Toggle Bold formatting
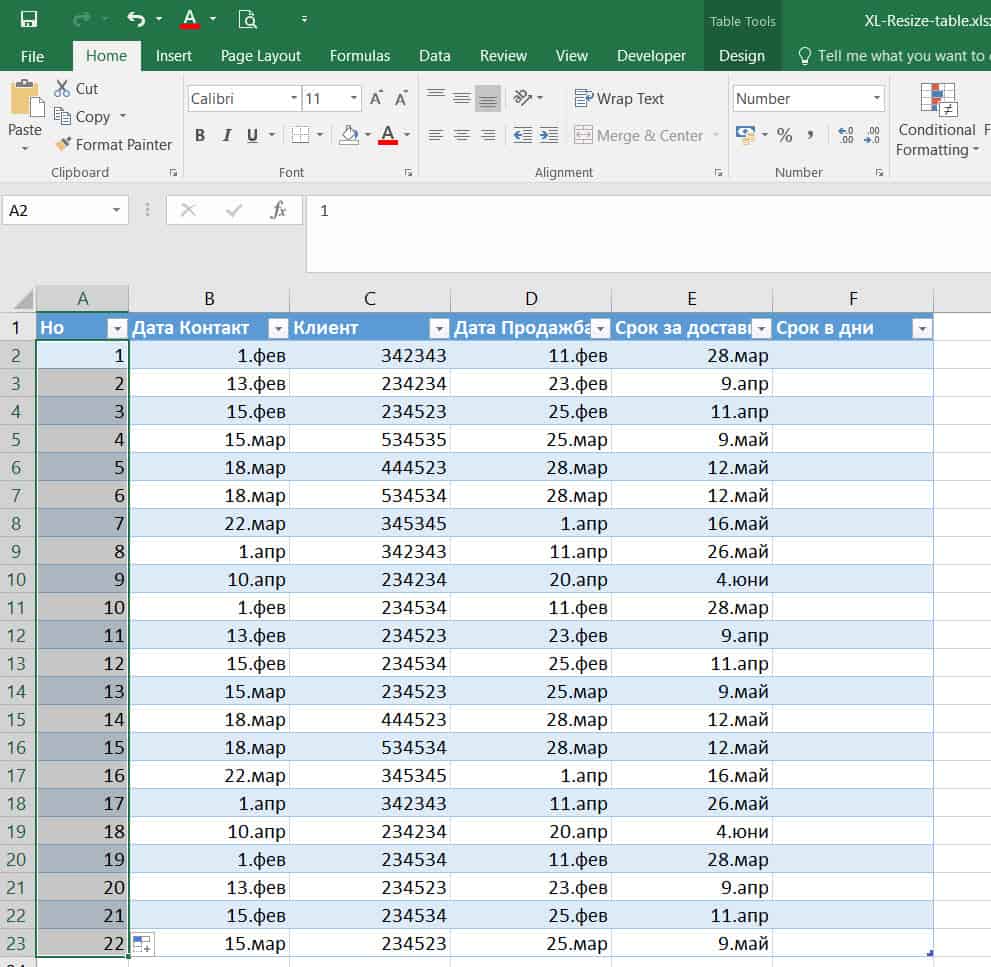991x967 pixels. coord(200,134)
